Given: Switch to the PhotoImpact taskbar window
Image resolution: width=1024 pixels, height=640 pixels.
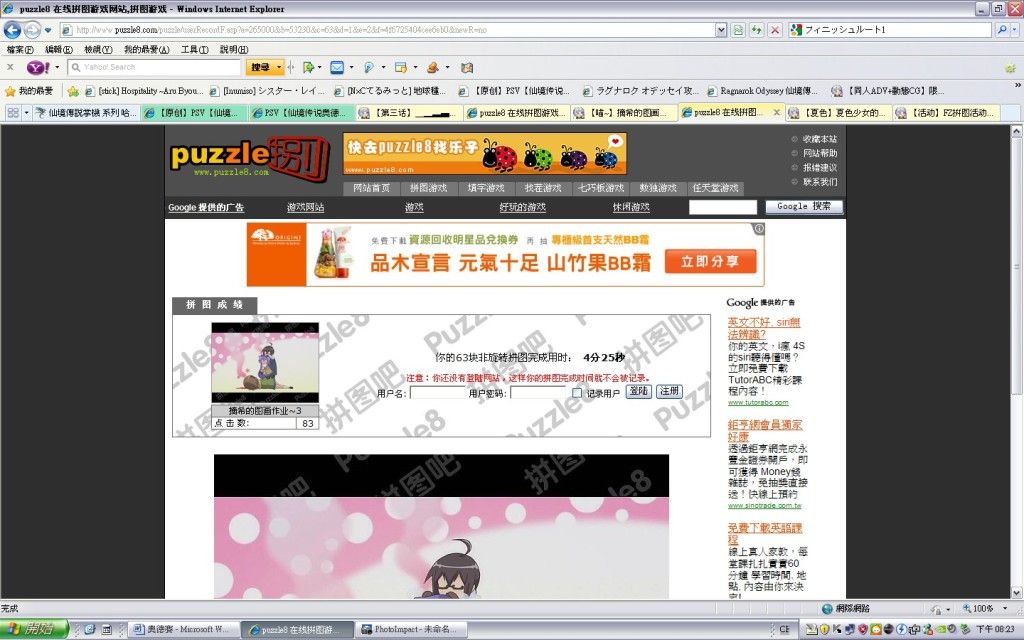Looking at the screenshot, I should (412, 630).
